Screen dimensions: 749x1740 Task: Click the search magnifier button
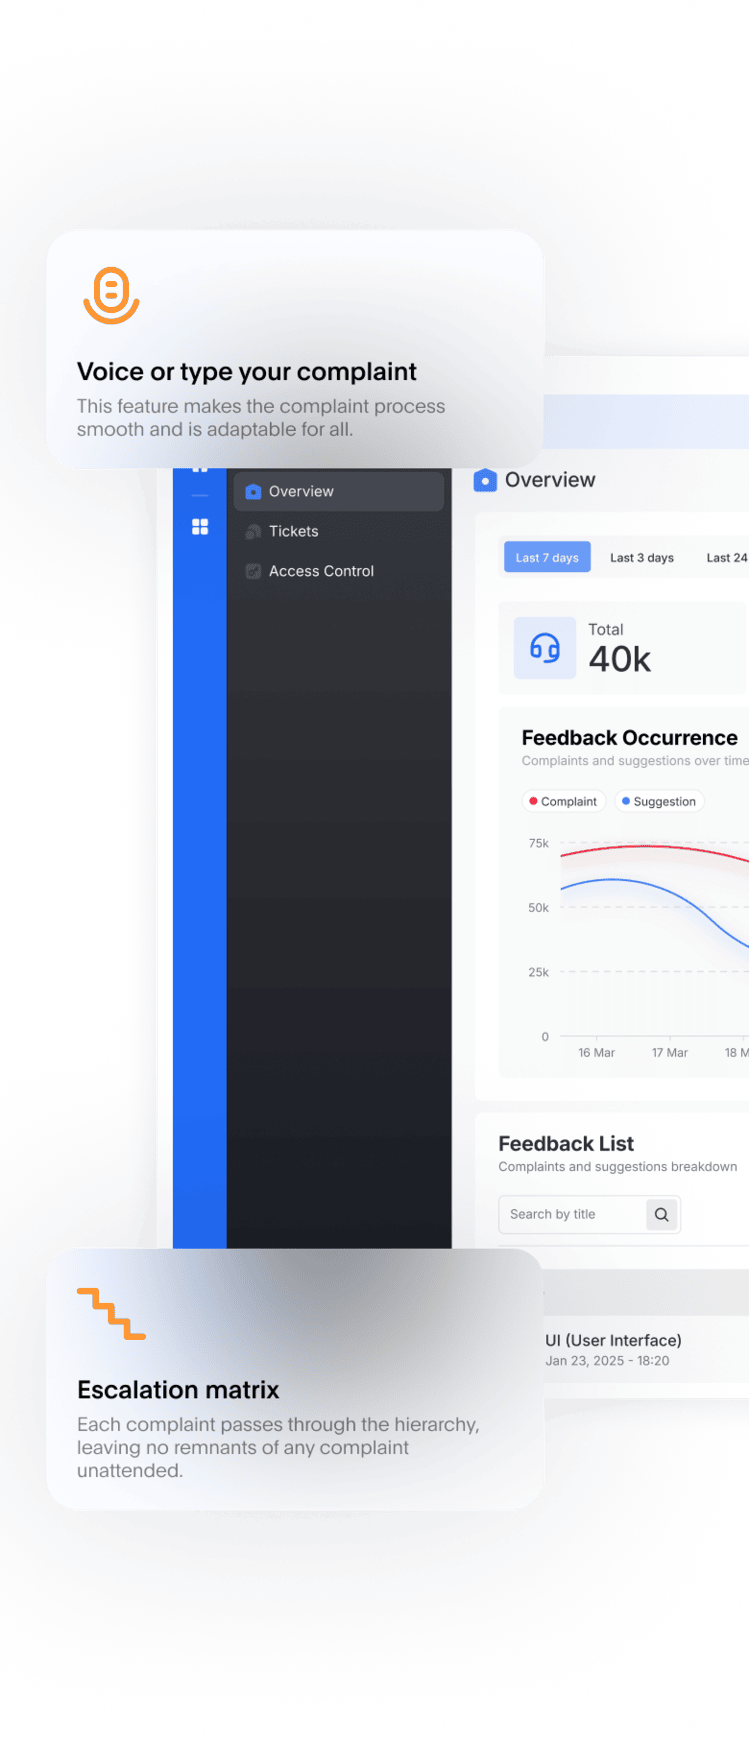(x=662, y=1215)
